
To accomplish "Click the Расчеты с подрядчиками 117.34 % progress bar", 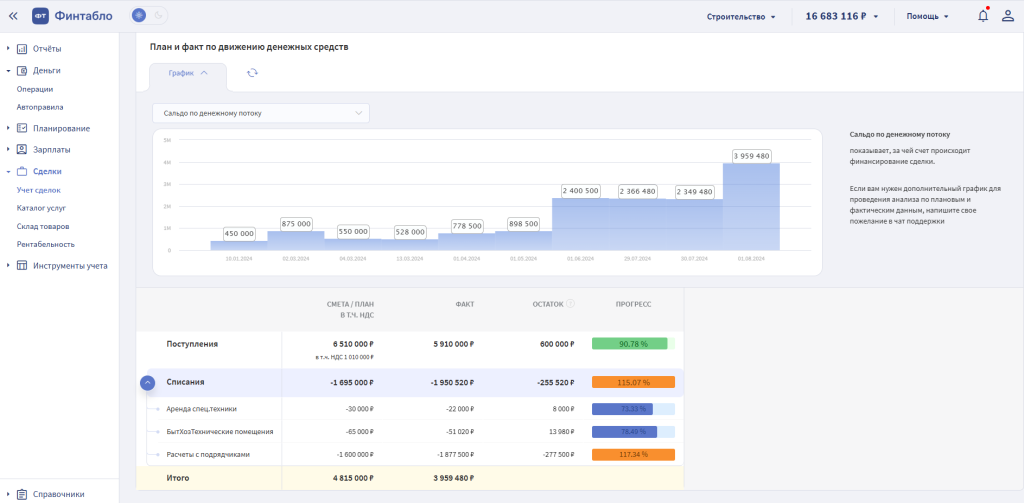I will coord(633,455).
